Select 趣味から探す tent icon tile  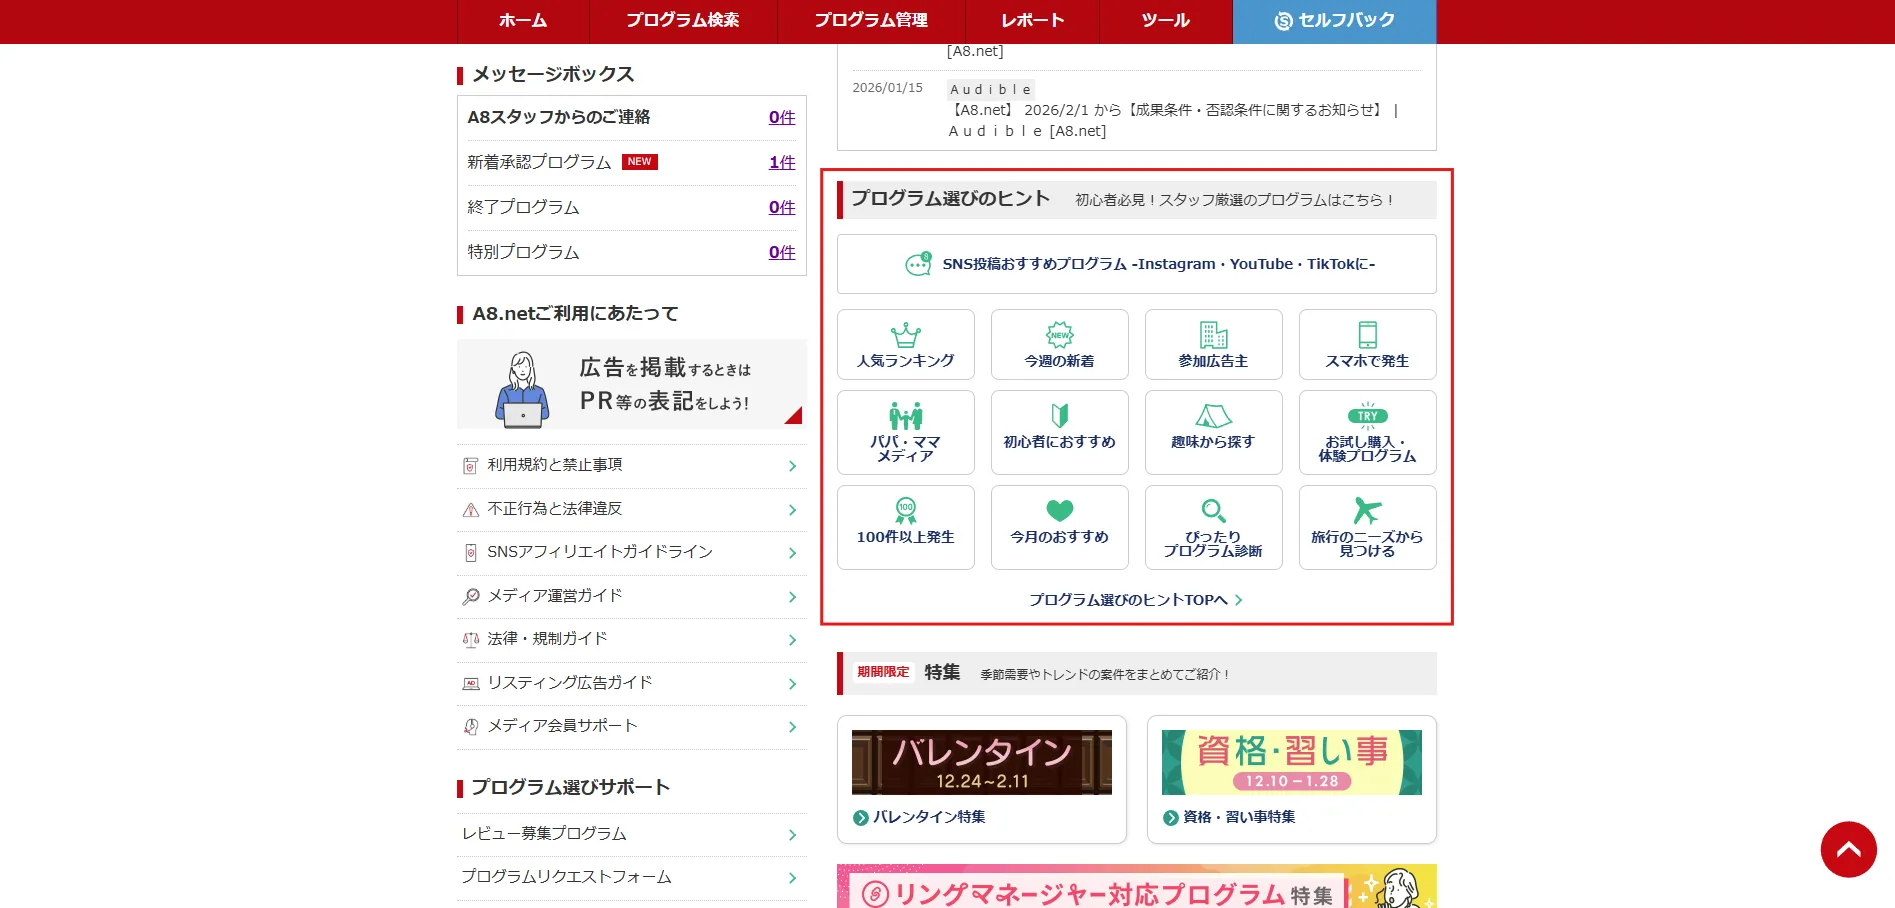1213,432
